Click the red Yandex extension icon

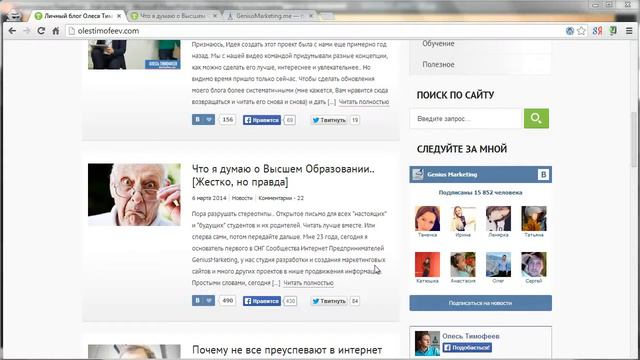coord(597,31)
